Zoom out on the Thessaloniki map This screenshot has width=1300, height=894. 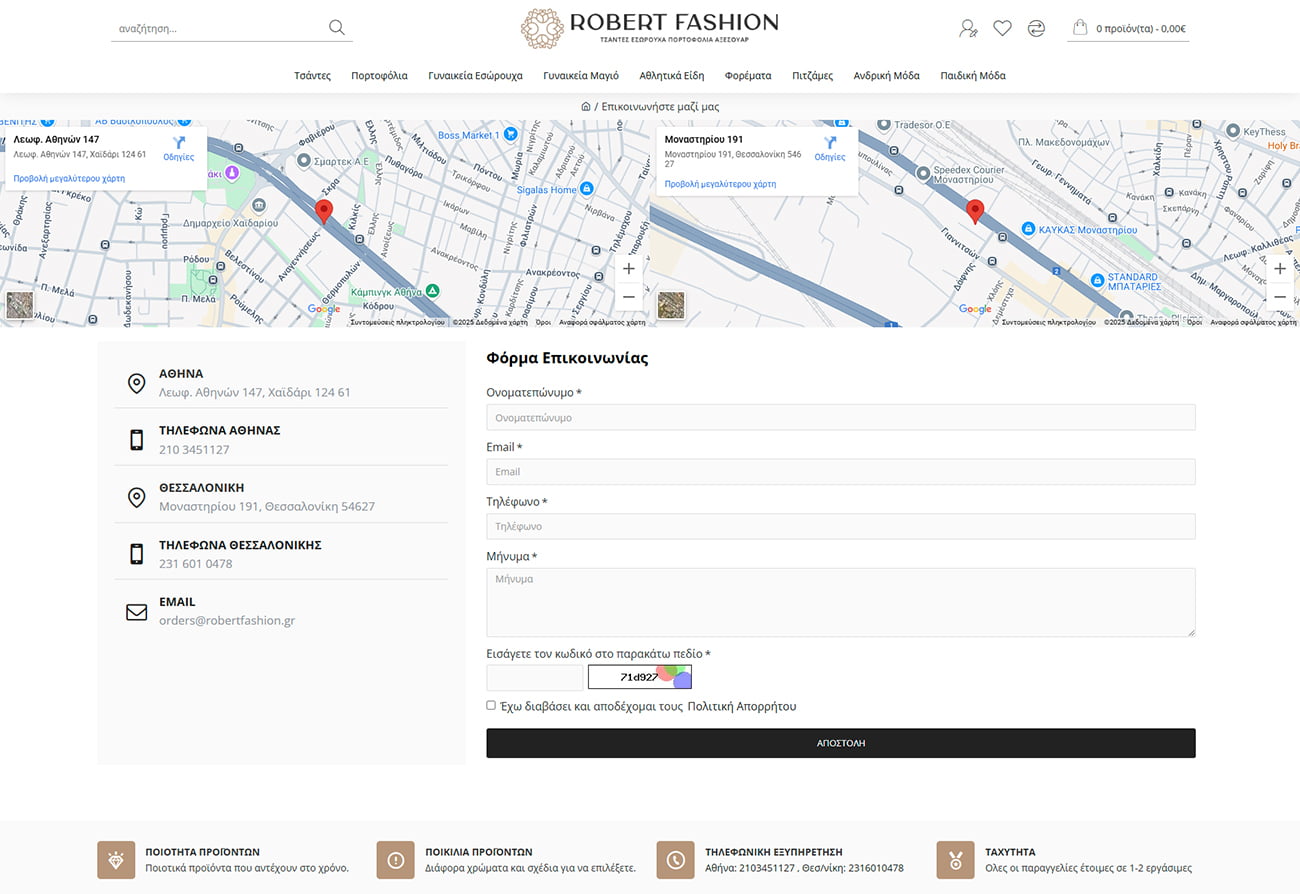[1280, 297]
